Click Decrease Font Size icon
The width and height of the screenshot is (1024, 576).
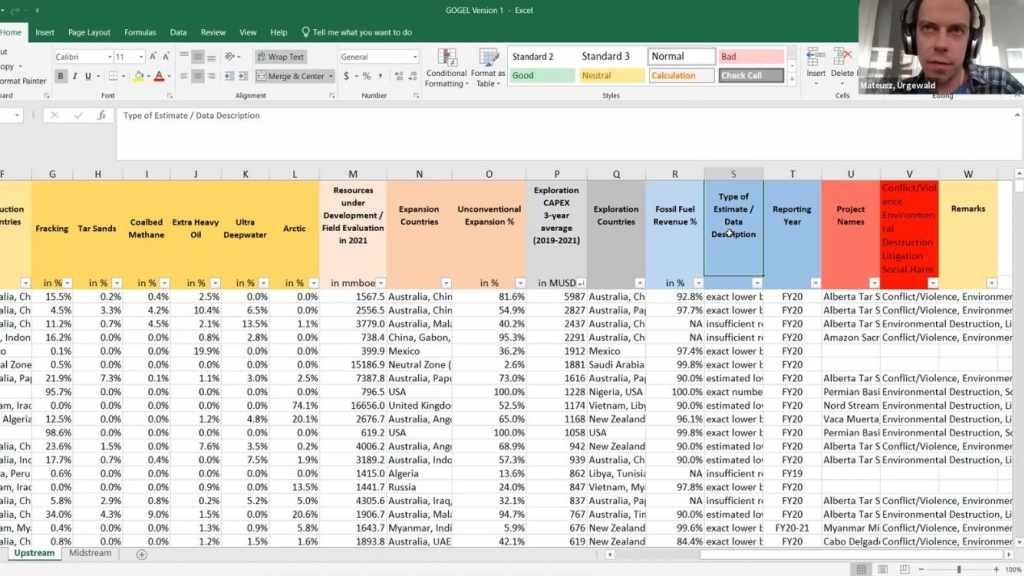coord(165,57)
